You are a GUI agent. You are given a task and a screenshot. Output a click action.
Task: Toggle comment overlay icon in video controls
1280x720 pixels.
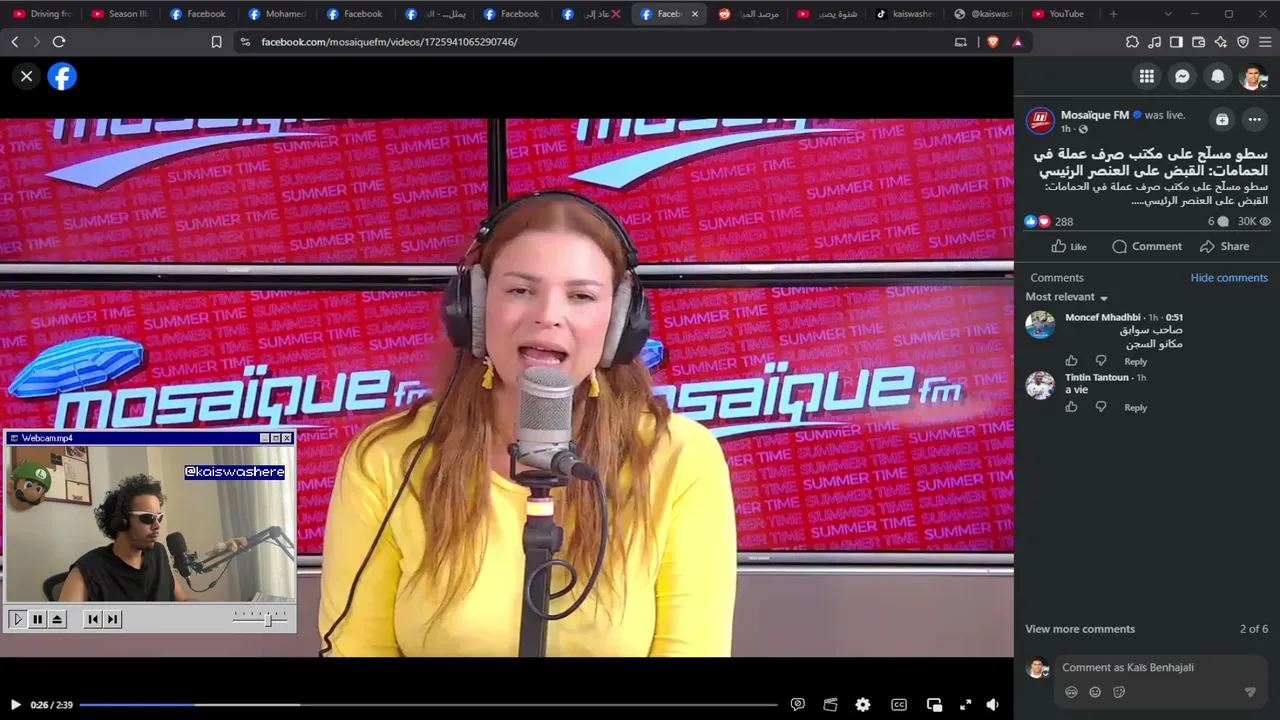[797, 705]
